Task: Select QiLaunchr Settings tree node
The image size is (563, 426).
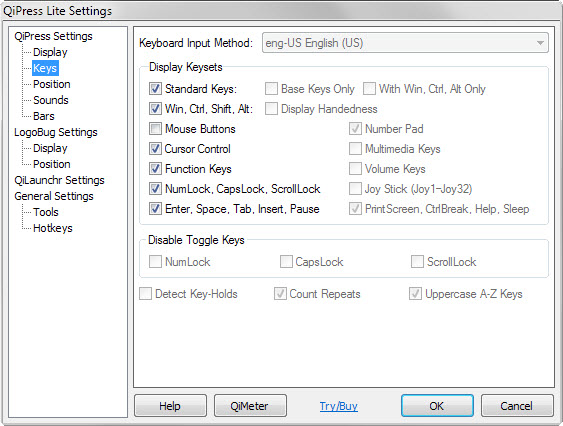Action: pyautogui.click(x=59, y=180)
